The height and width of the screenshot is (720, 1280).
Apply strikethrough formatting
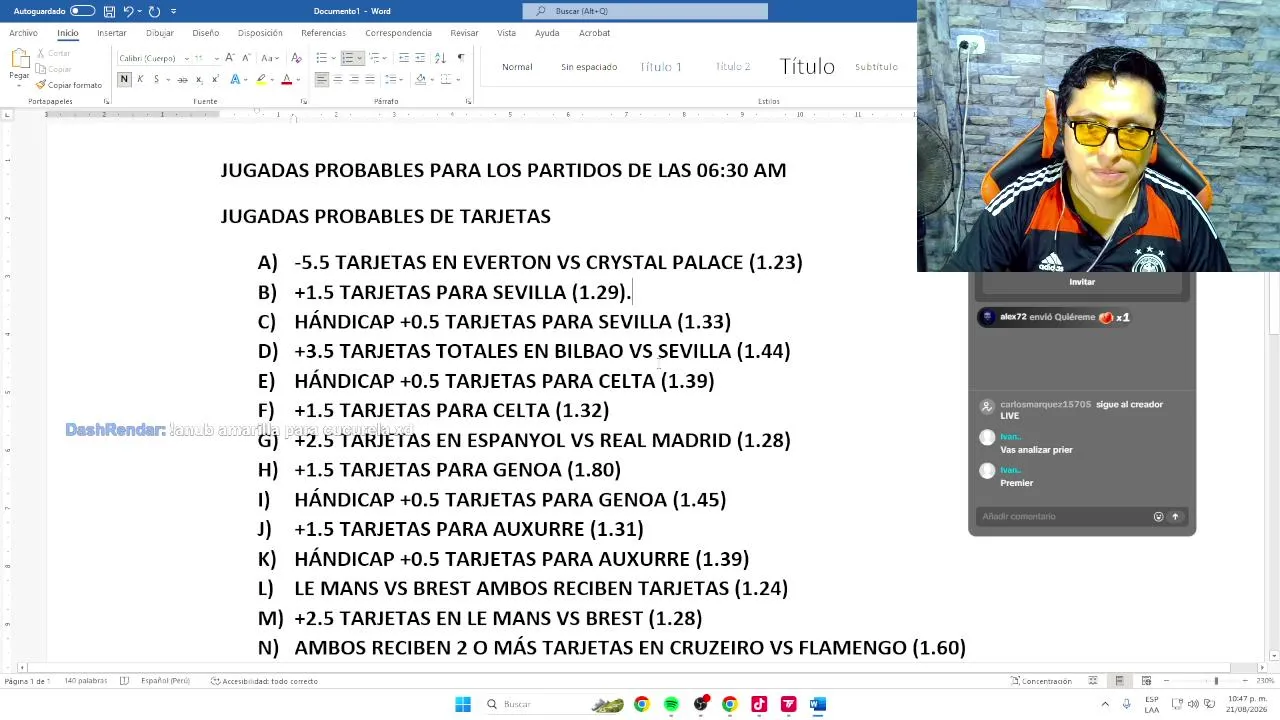point(182,79)
